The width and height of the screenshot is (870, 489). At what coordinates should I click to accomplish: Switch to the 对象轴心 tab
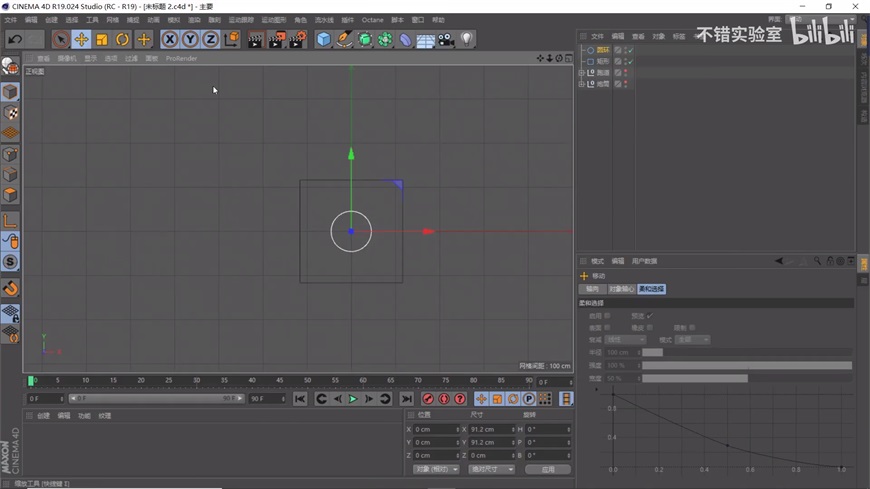(x=619, y=289)
